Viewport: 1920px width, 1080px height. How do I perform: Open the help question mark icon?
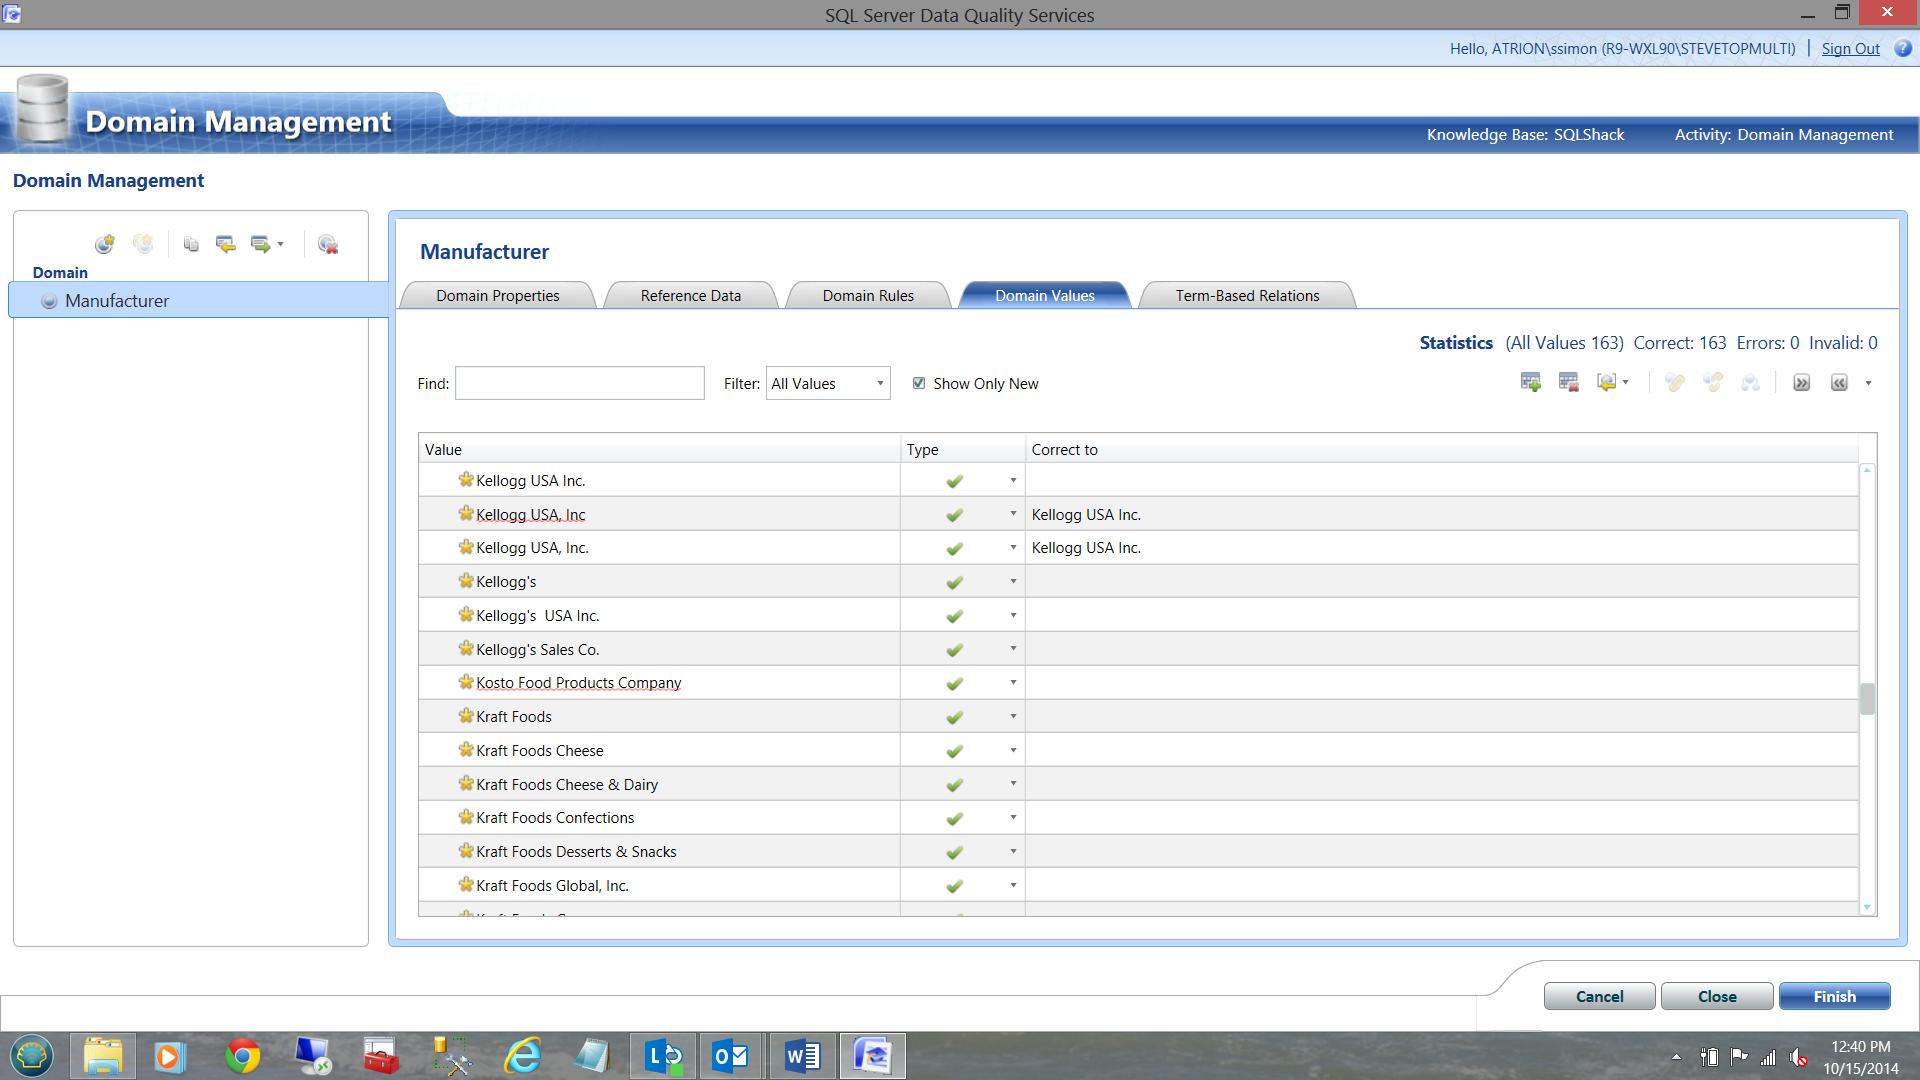pyautogui.click(x=1903, y=48)
